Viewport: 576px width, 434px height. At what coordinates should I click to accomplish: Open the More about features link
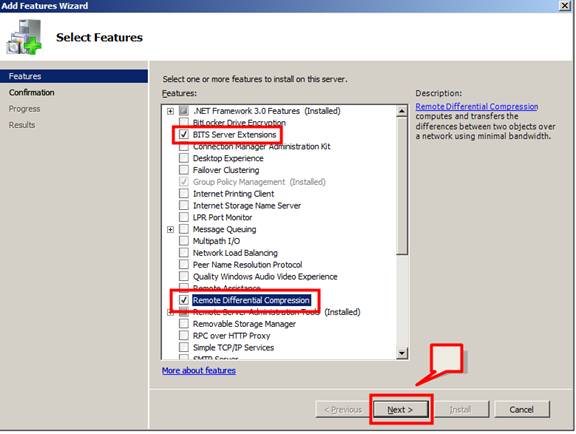[x=199, y=370]
